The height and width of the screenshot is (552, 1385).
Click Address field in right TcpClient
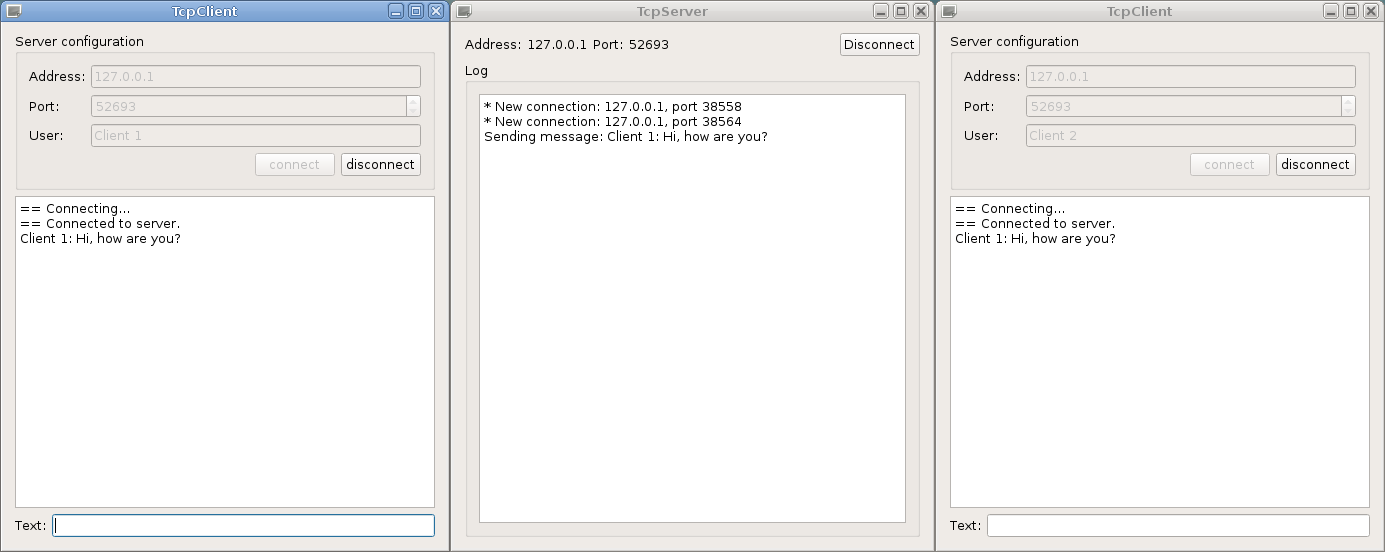[x=1191, y=76]
